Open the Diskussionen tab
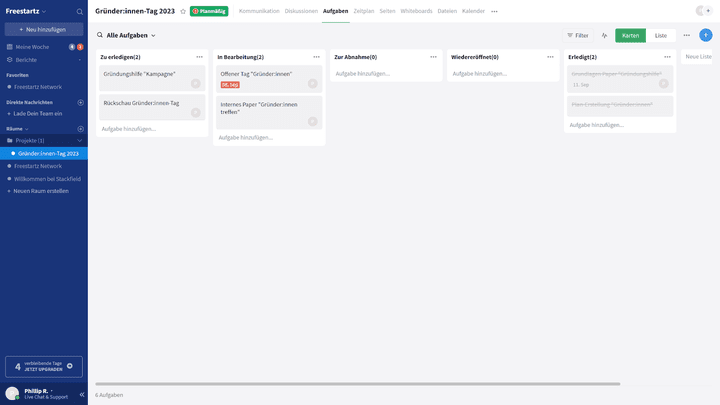This screenshot has height=405, width=720. click(301, 11)
